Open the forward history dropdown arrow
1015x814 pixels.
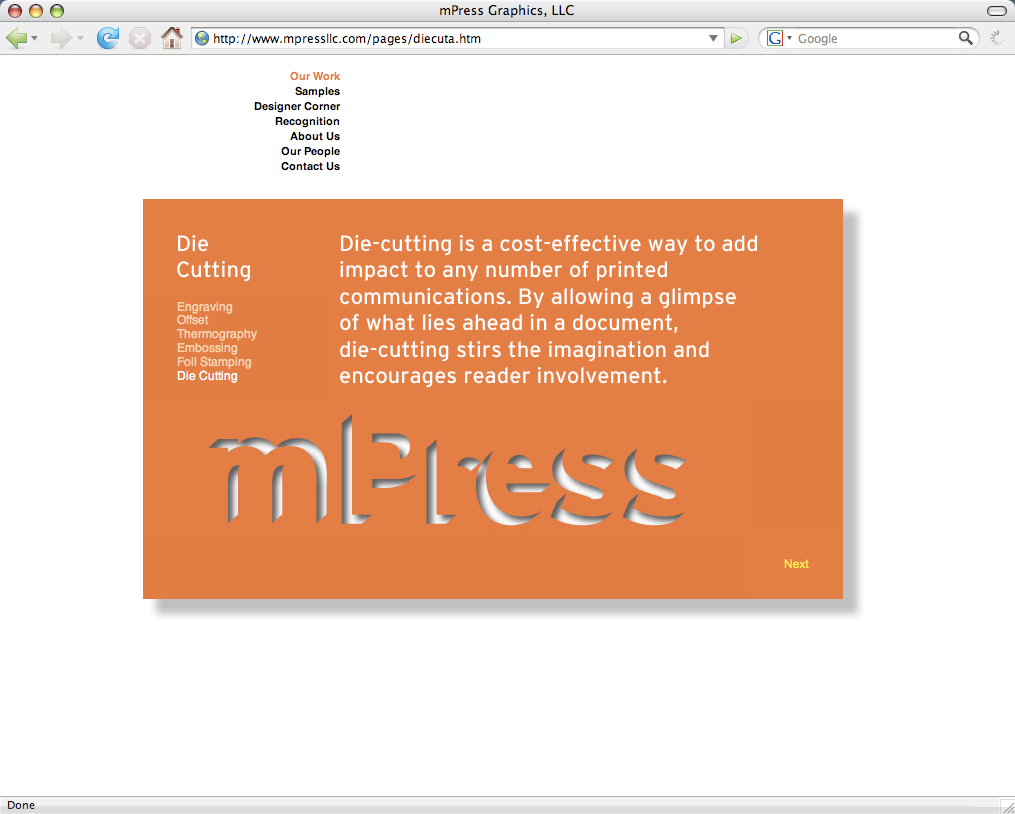(x=80, y=38)
